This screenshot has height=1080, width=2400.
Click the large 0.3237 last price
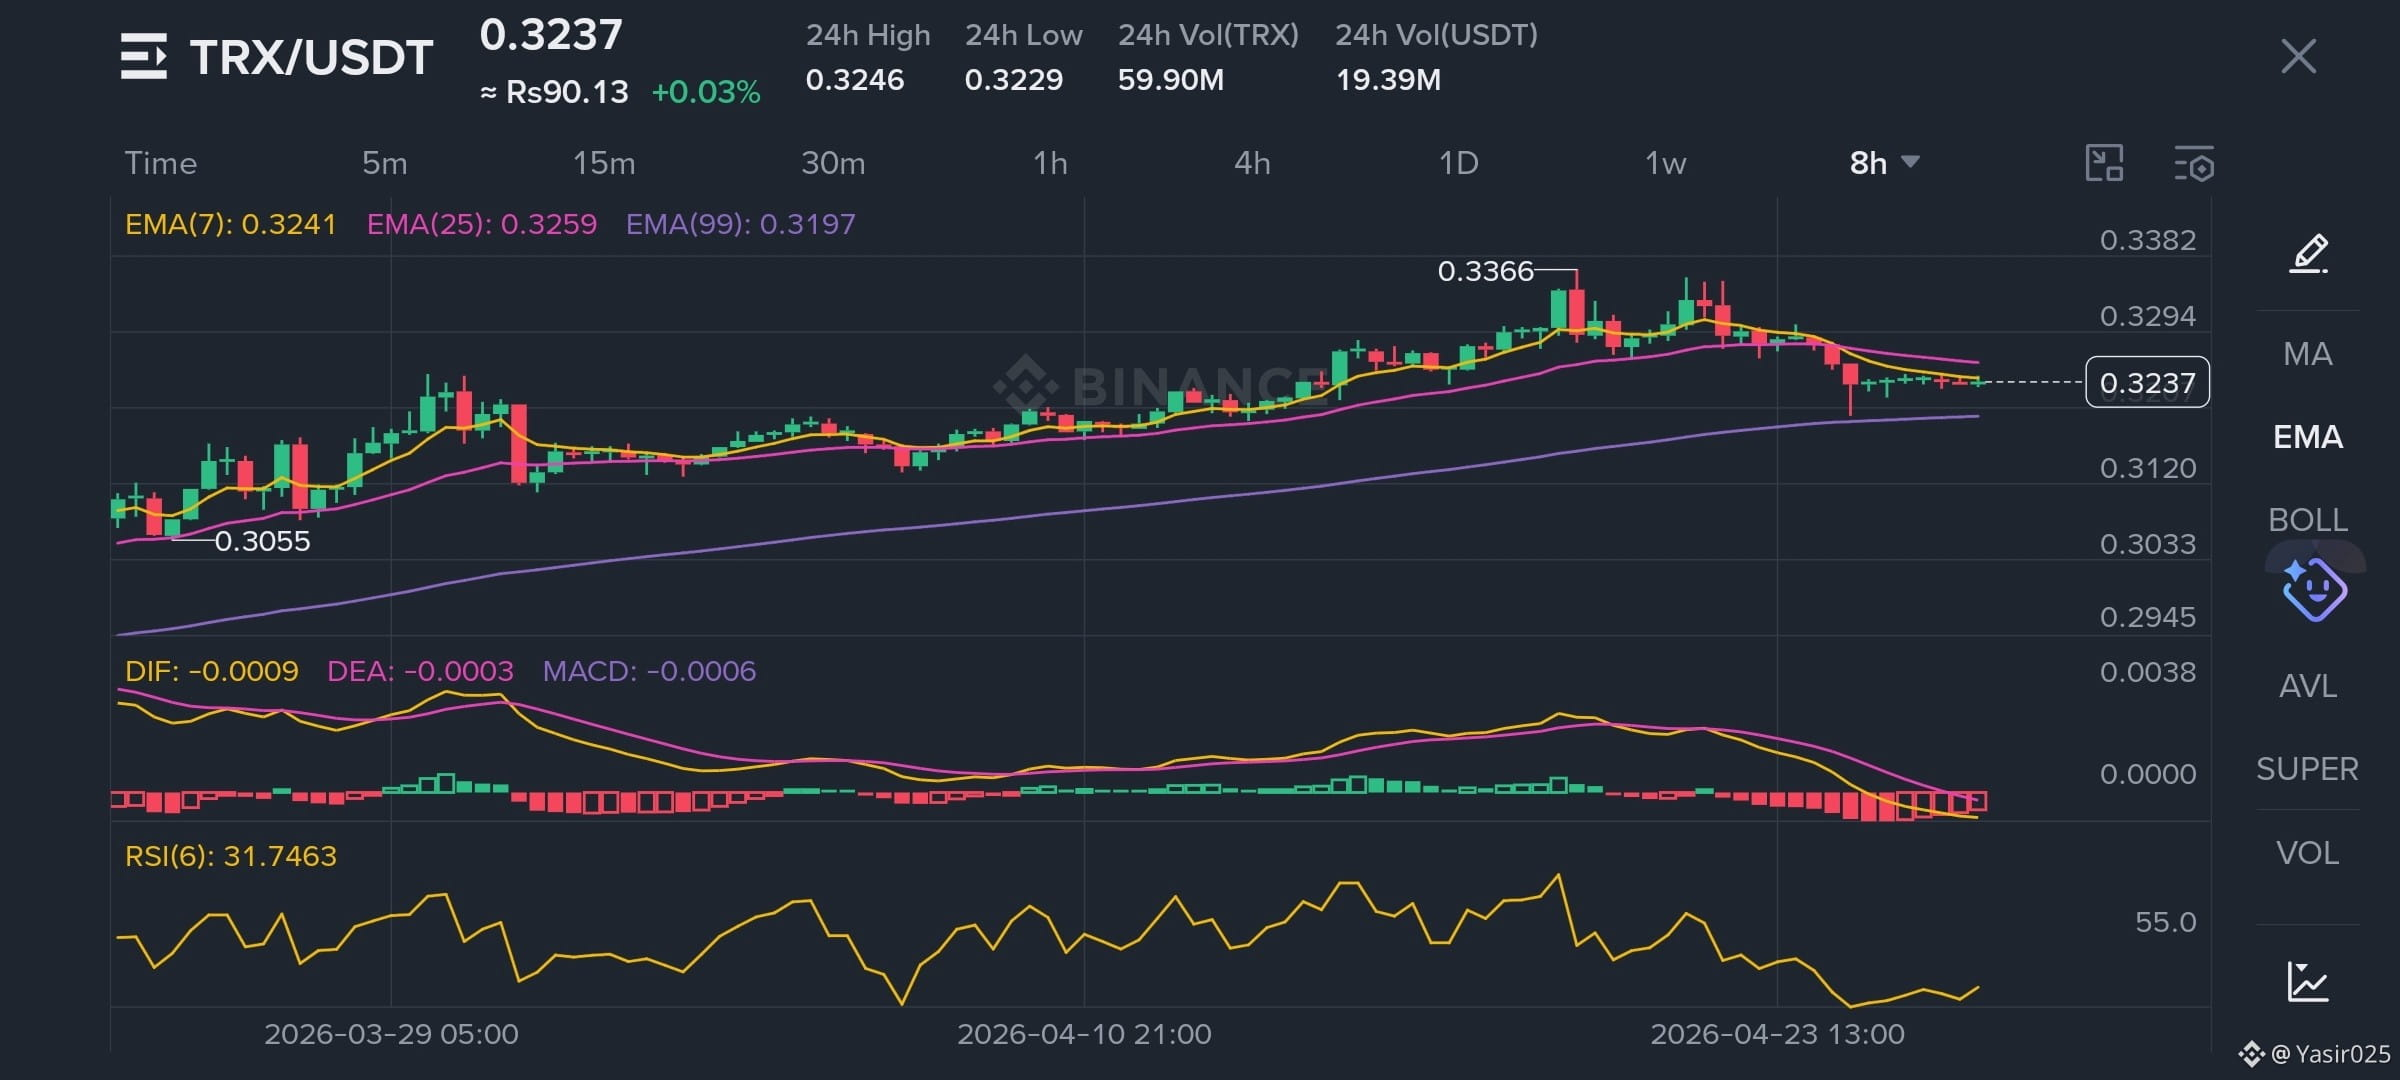(x=551, y=35)
